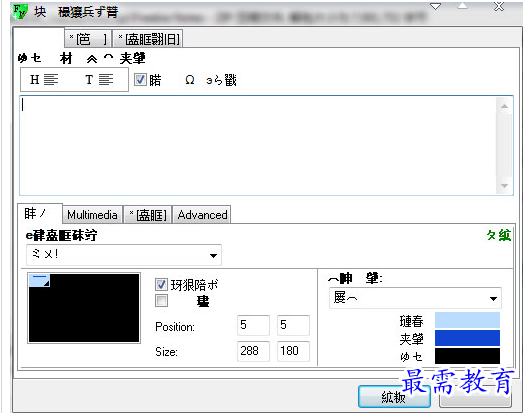Click the '絋粄' confirm button at the bottom
Image resolution: width=523 pixels, height=413 pixels.
(394, 397)
